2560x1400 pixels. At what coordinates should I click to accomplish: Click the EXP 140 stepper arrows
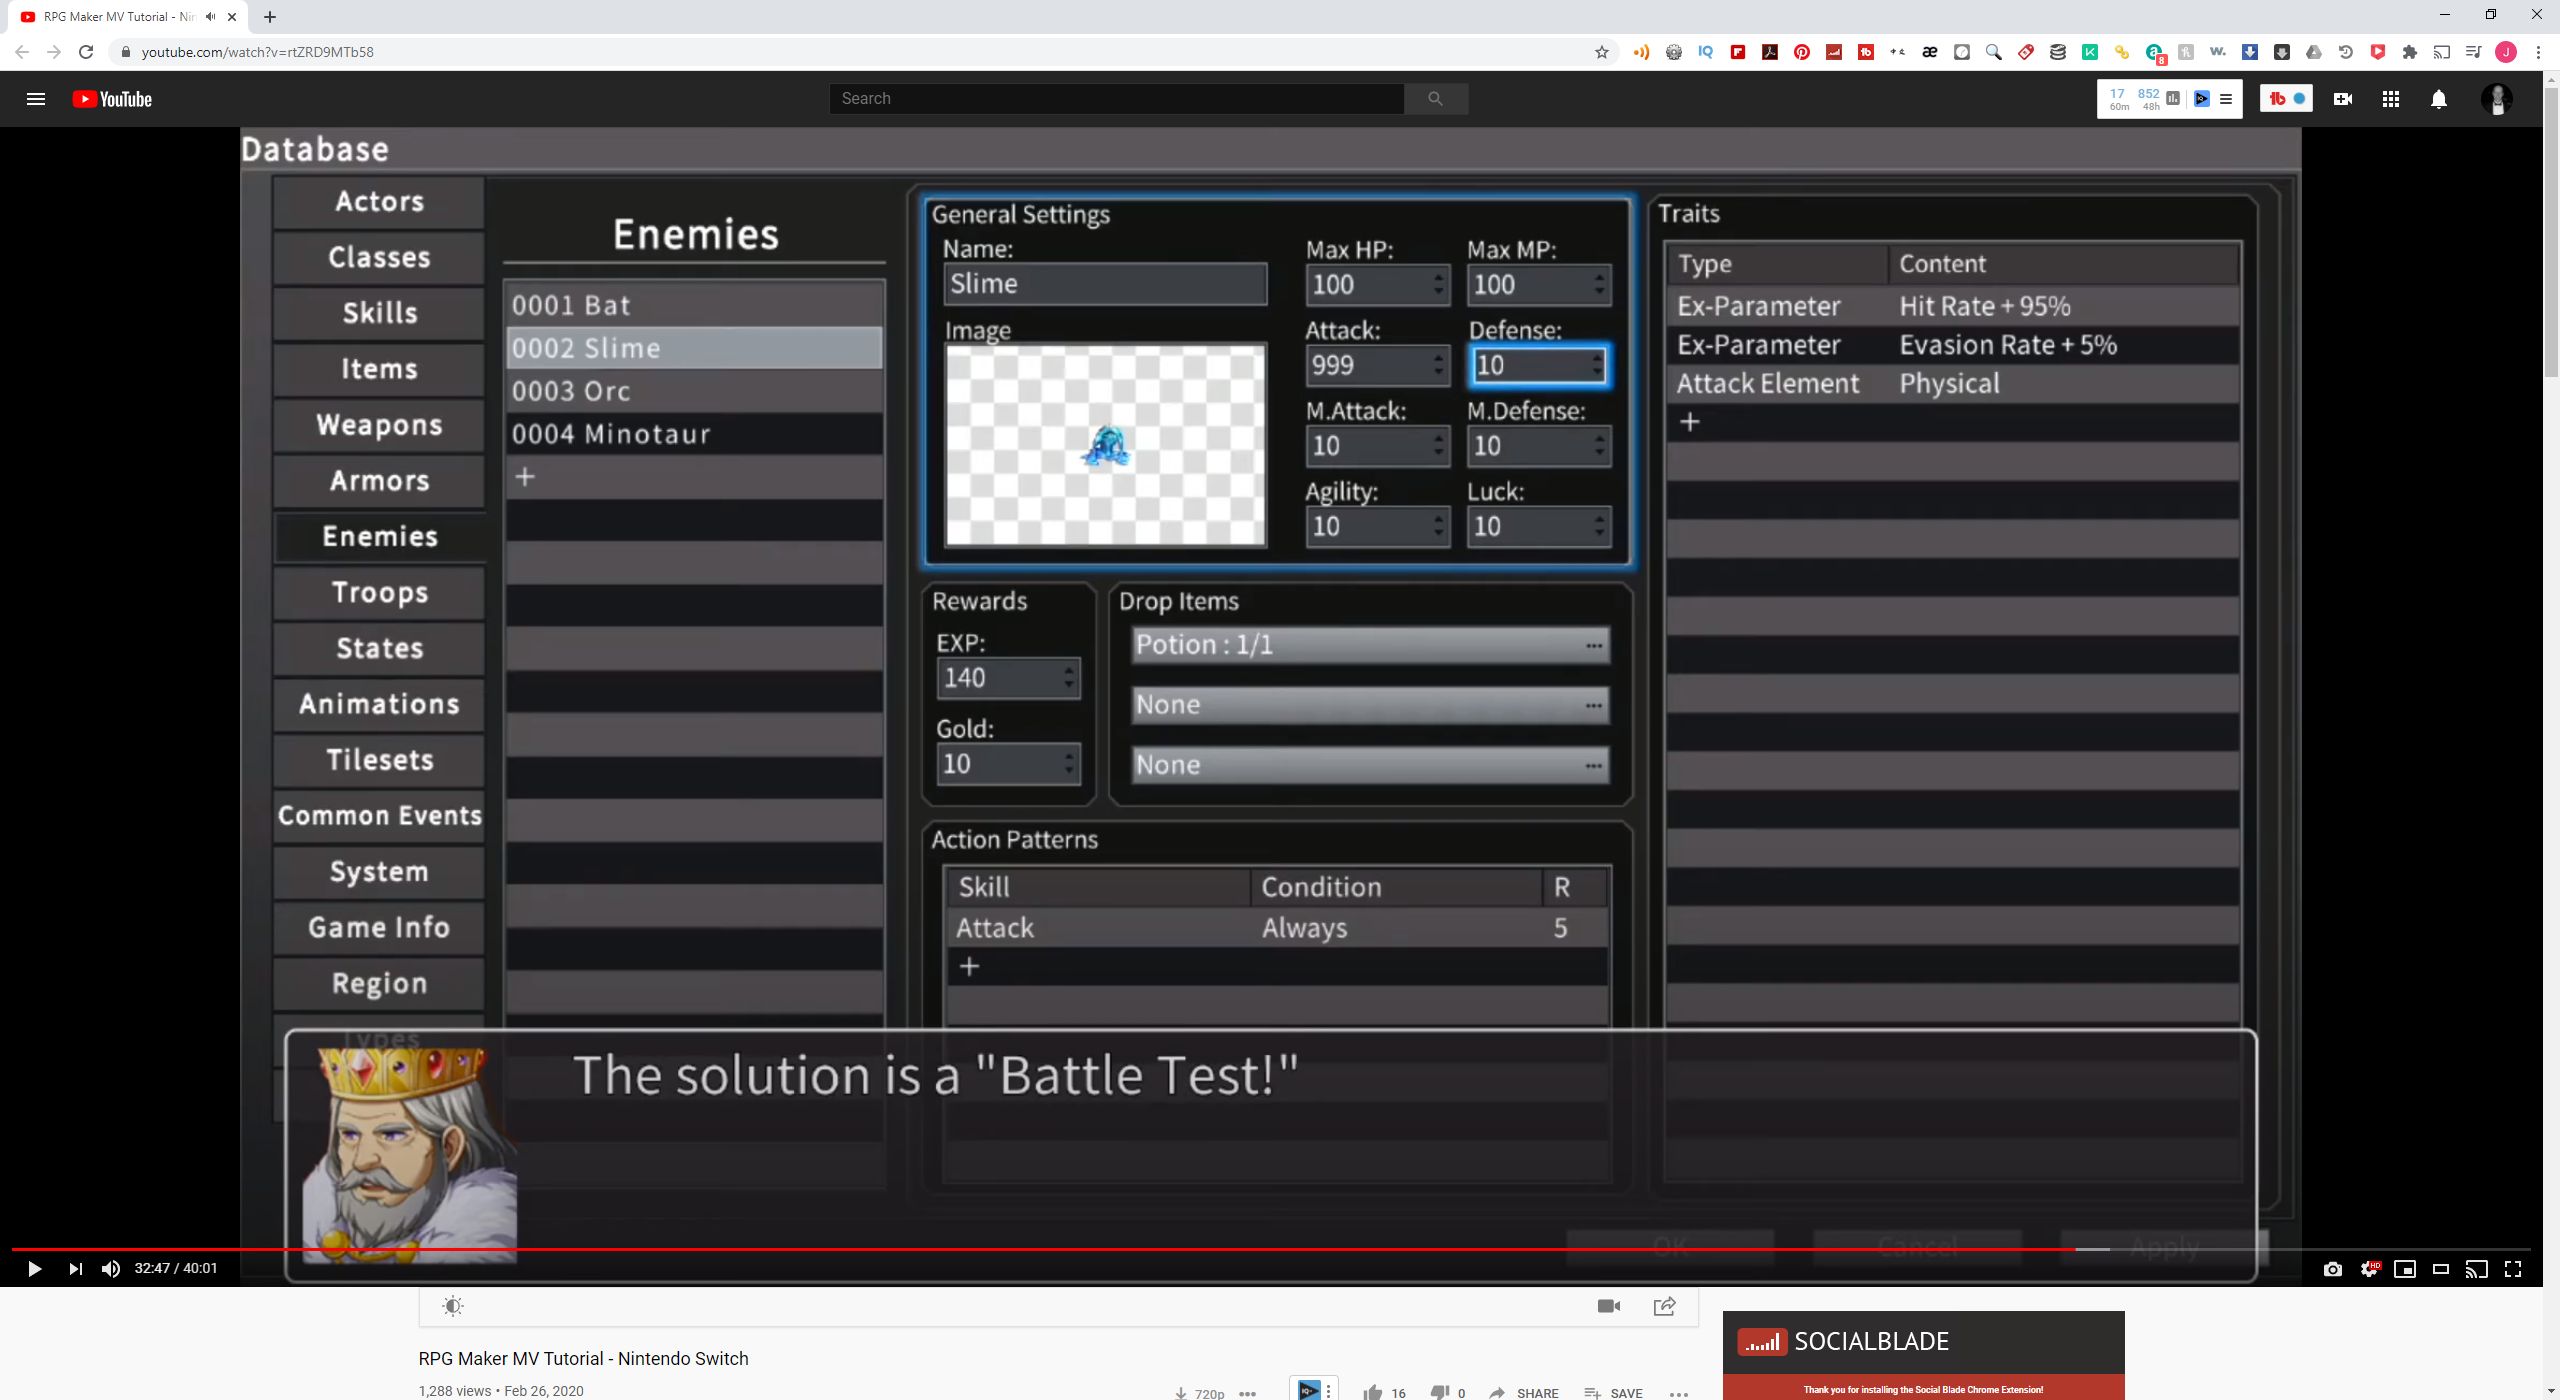(1069, 678)
